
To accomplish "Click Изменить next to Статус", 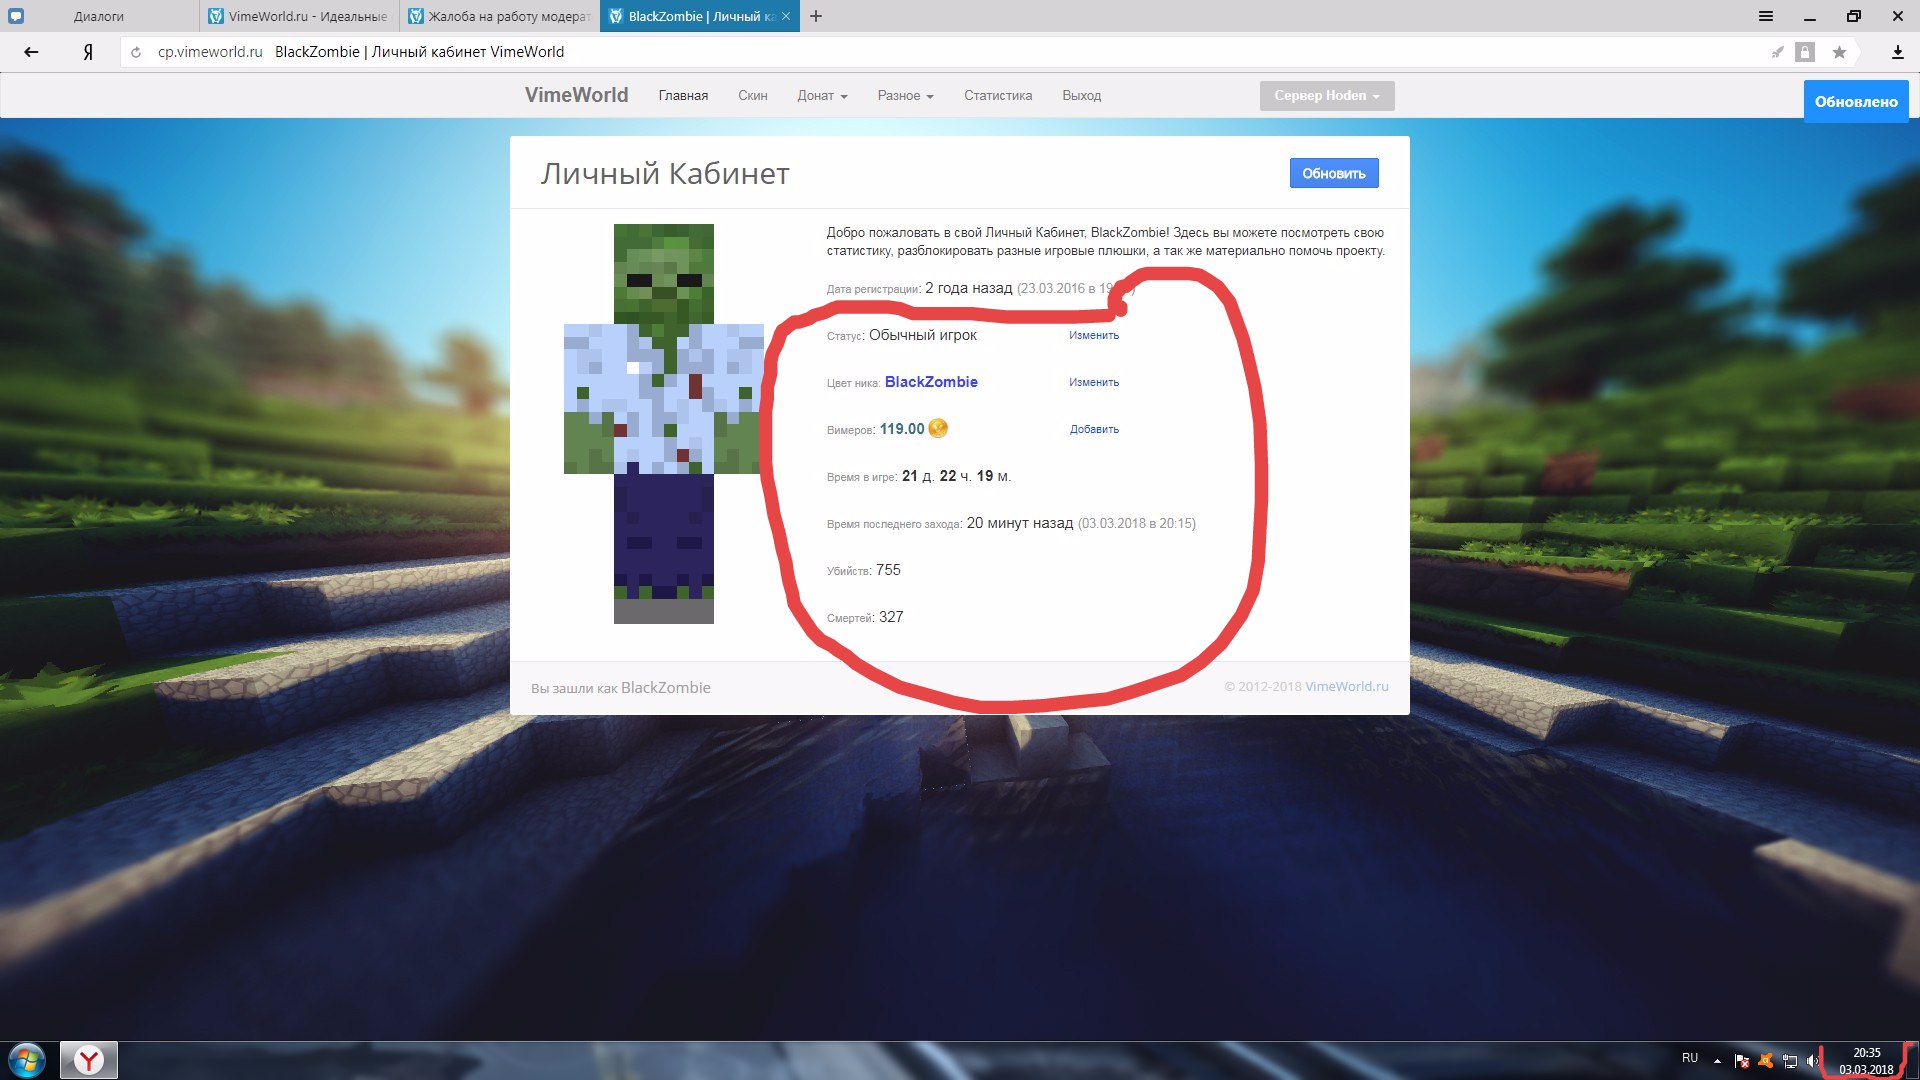I will coord(1094,335).
